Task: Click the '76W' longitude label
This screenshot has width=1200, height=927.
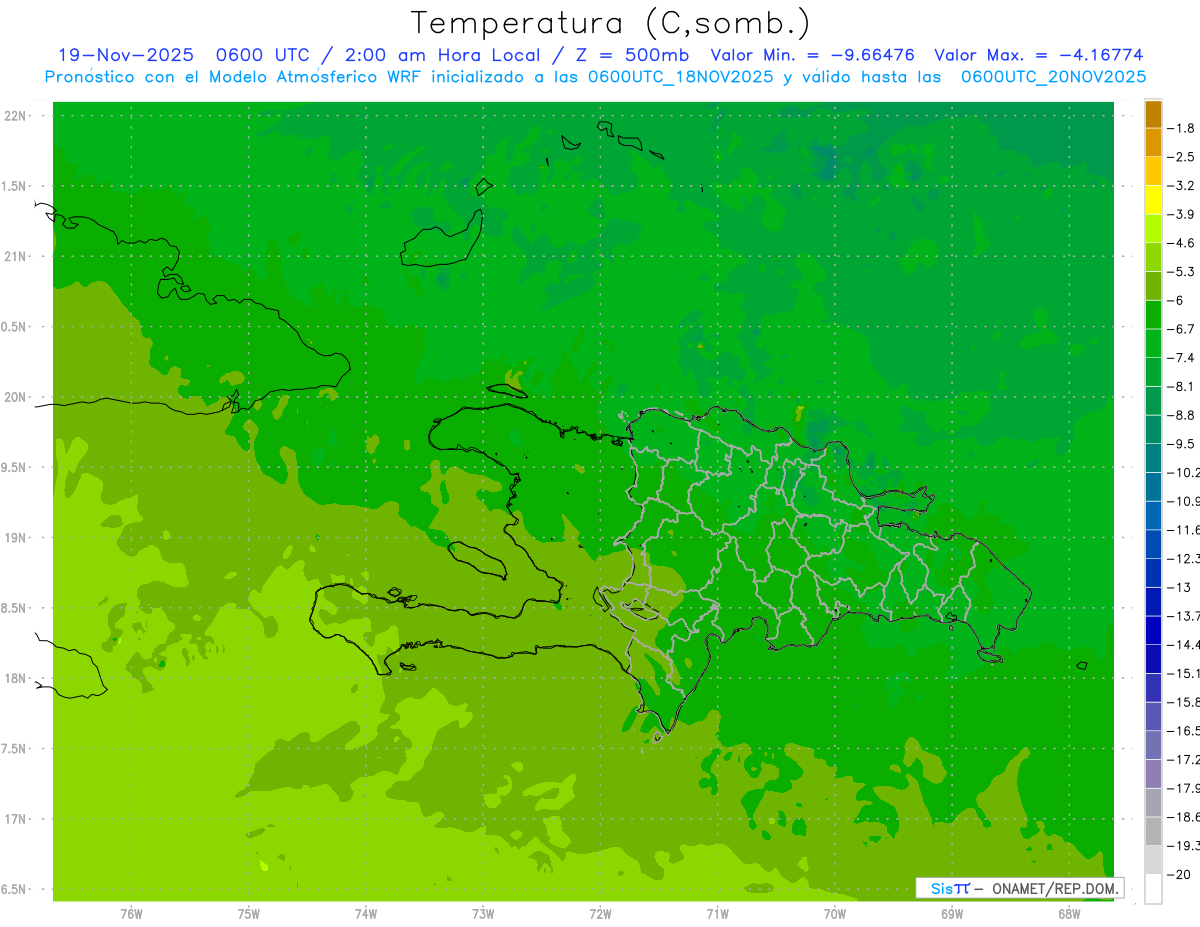Action: click(x=131, y=913)
